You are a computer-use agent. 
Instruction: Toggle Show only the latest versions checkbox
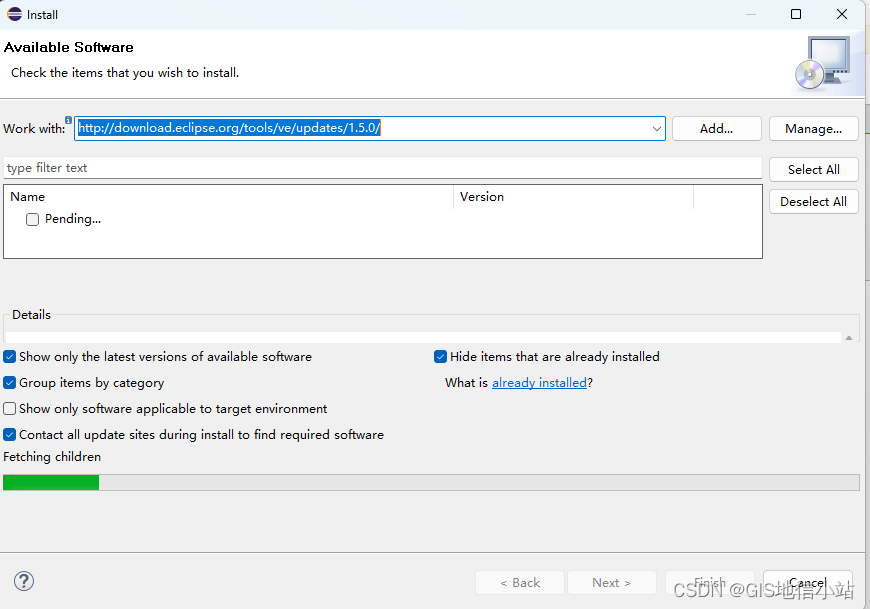coord(9,357)
